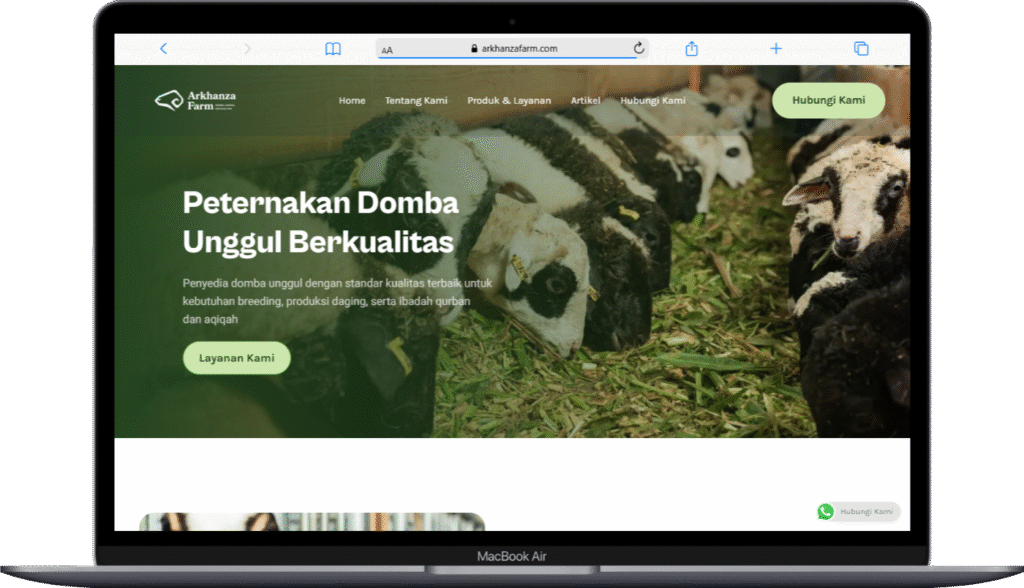Add a new tab with the plus icon
Viewport: 1024px width, 588px height.
[776, 48]
